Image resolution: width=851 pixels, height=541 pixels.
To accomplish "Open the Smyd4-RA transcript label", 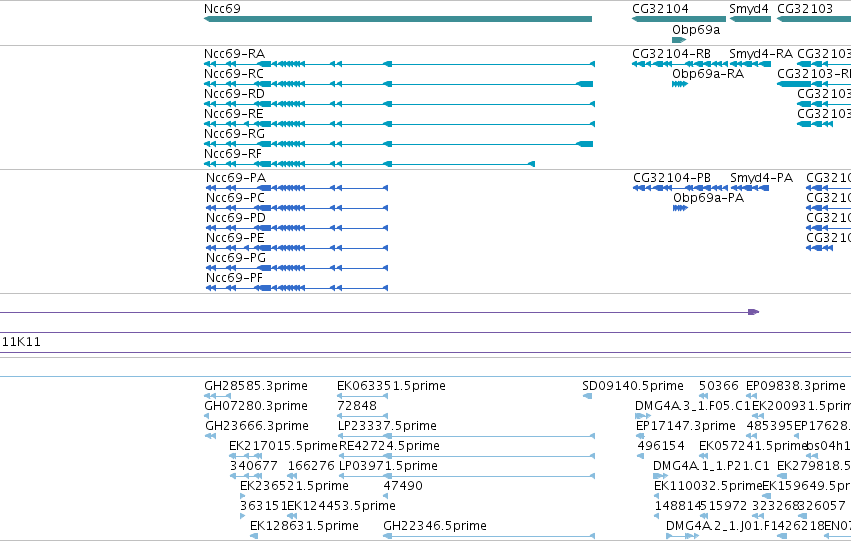I will tap(761, 54).
